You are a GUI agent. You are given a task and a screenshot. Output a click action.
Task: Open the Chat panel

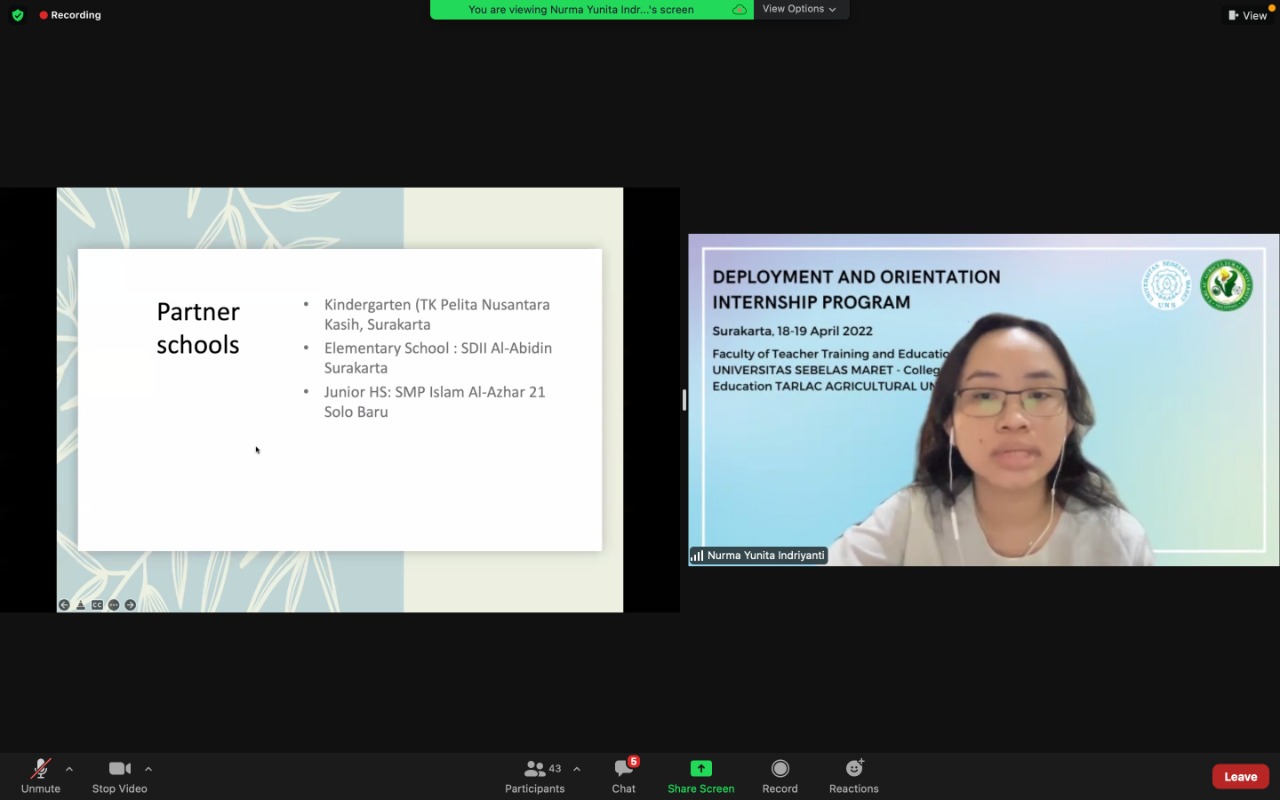[624, 775]
